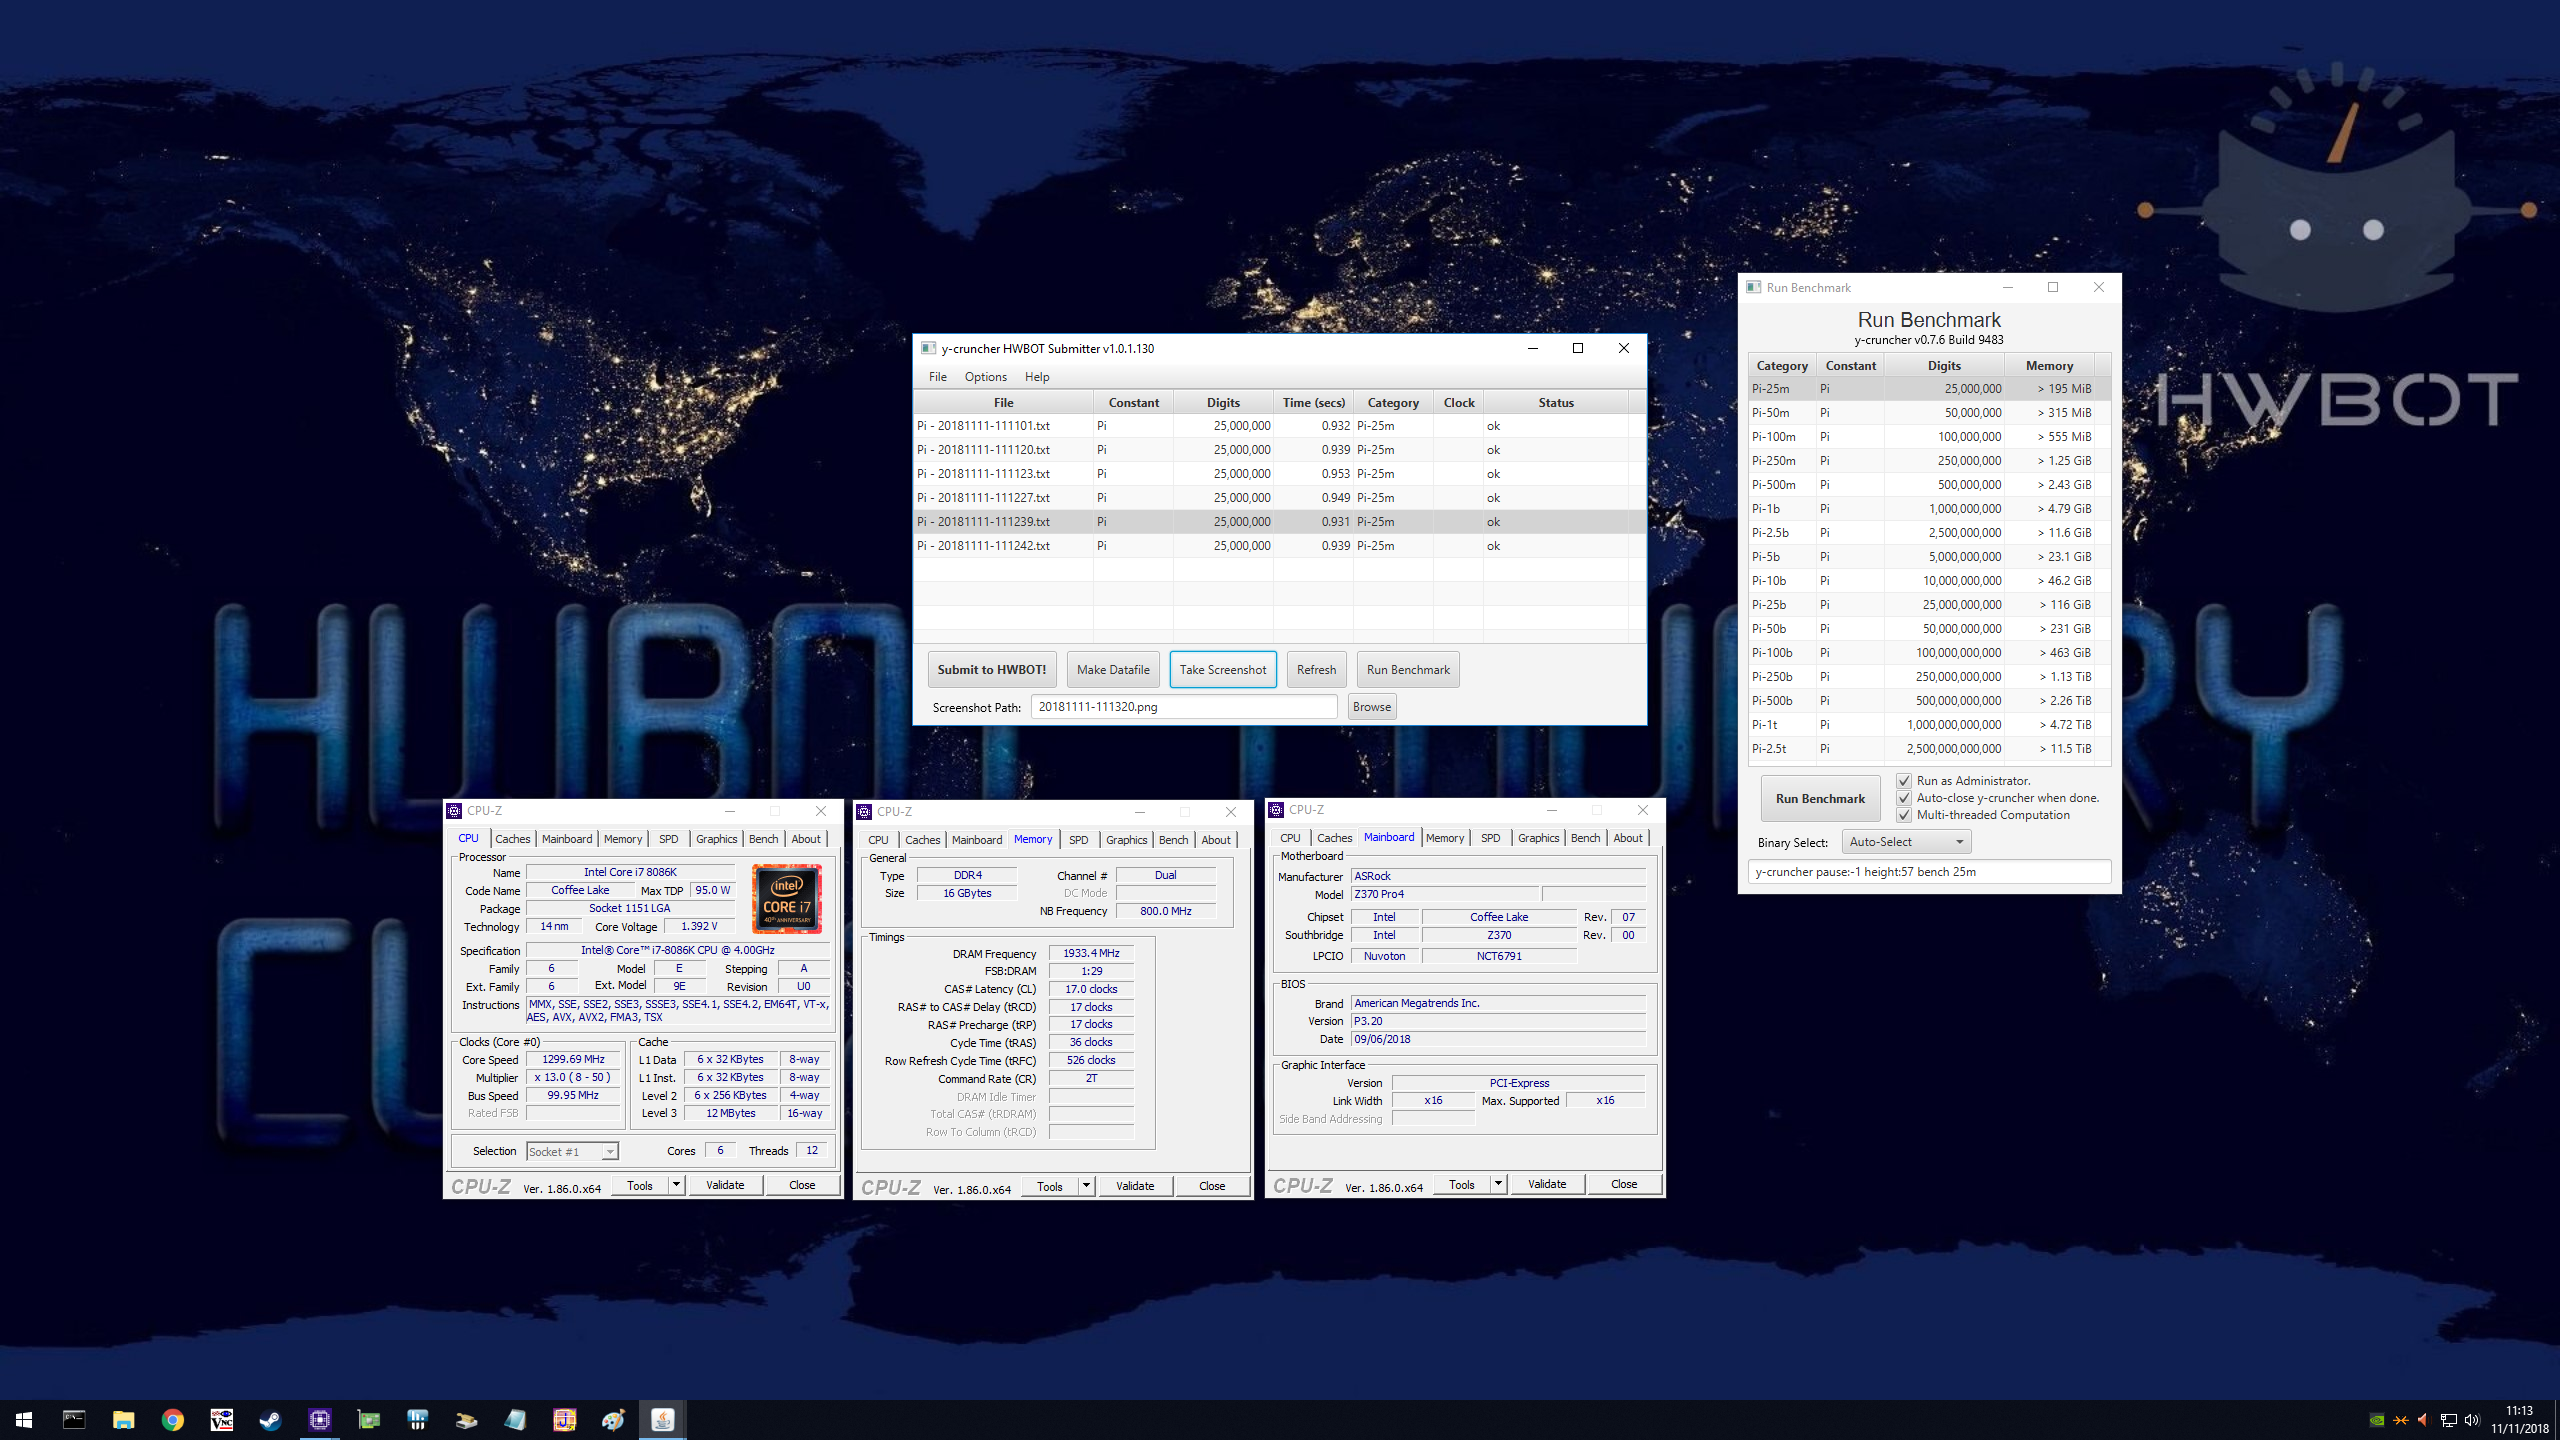Click the y-cruncher command line field

(1929, 872)
